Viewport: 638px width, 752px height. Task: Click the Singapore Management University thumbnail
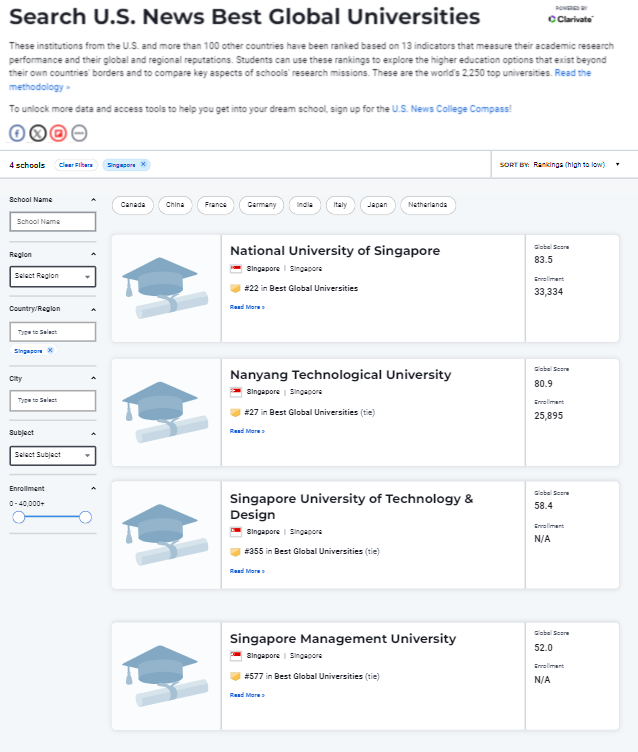[165, 676]
